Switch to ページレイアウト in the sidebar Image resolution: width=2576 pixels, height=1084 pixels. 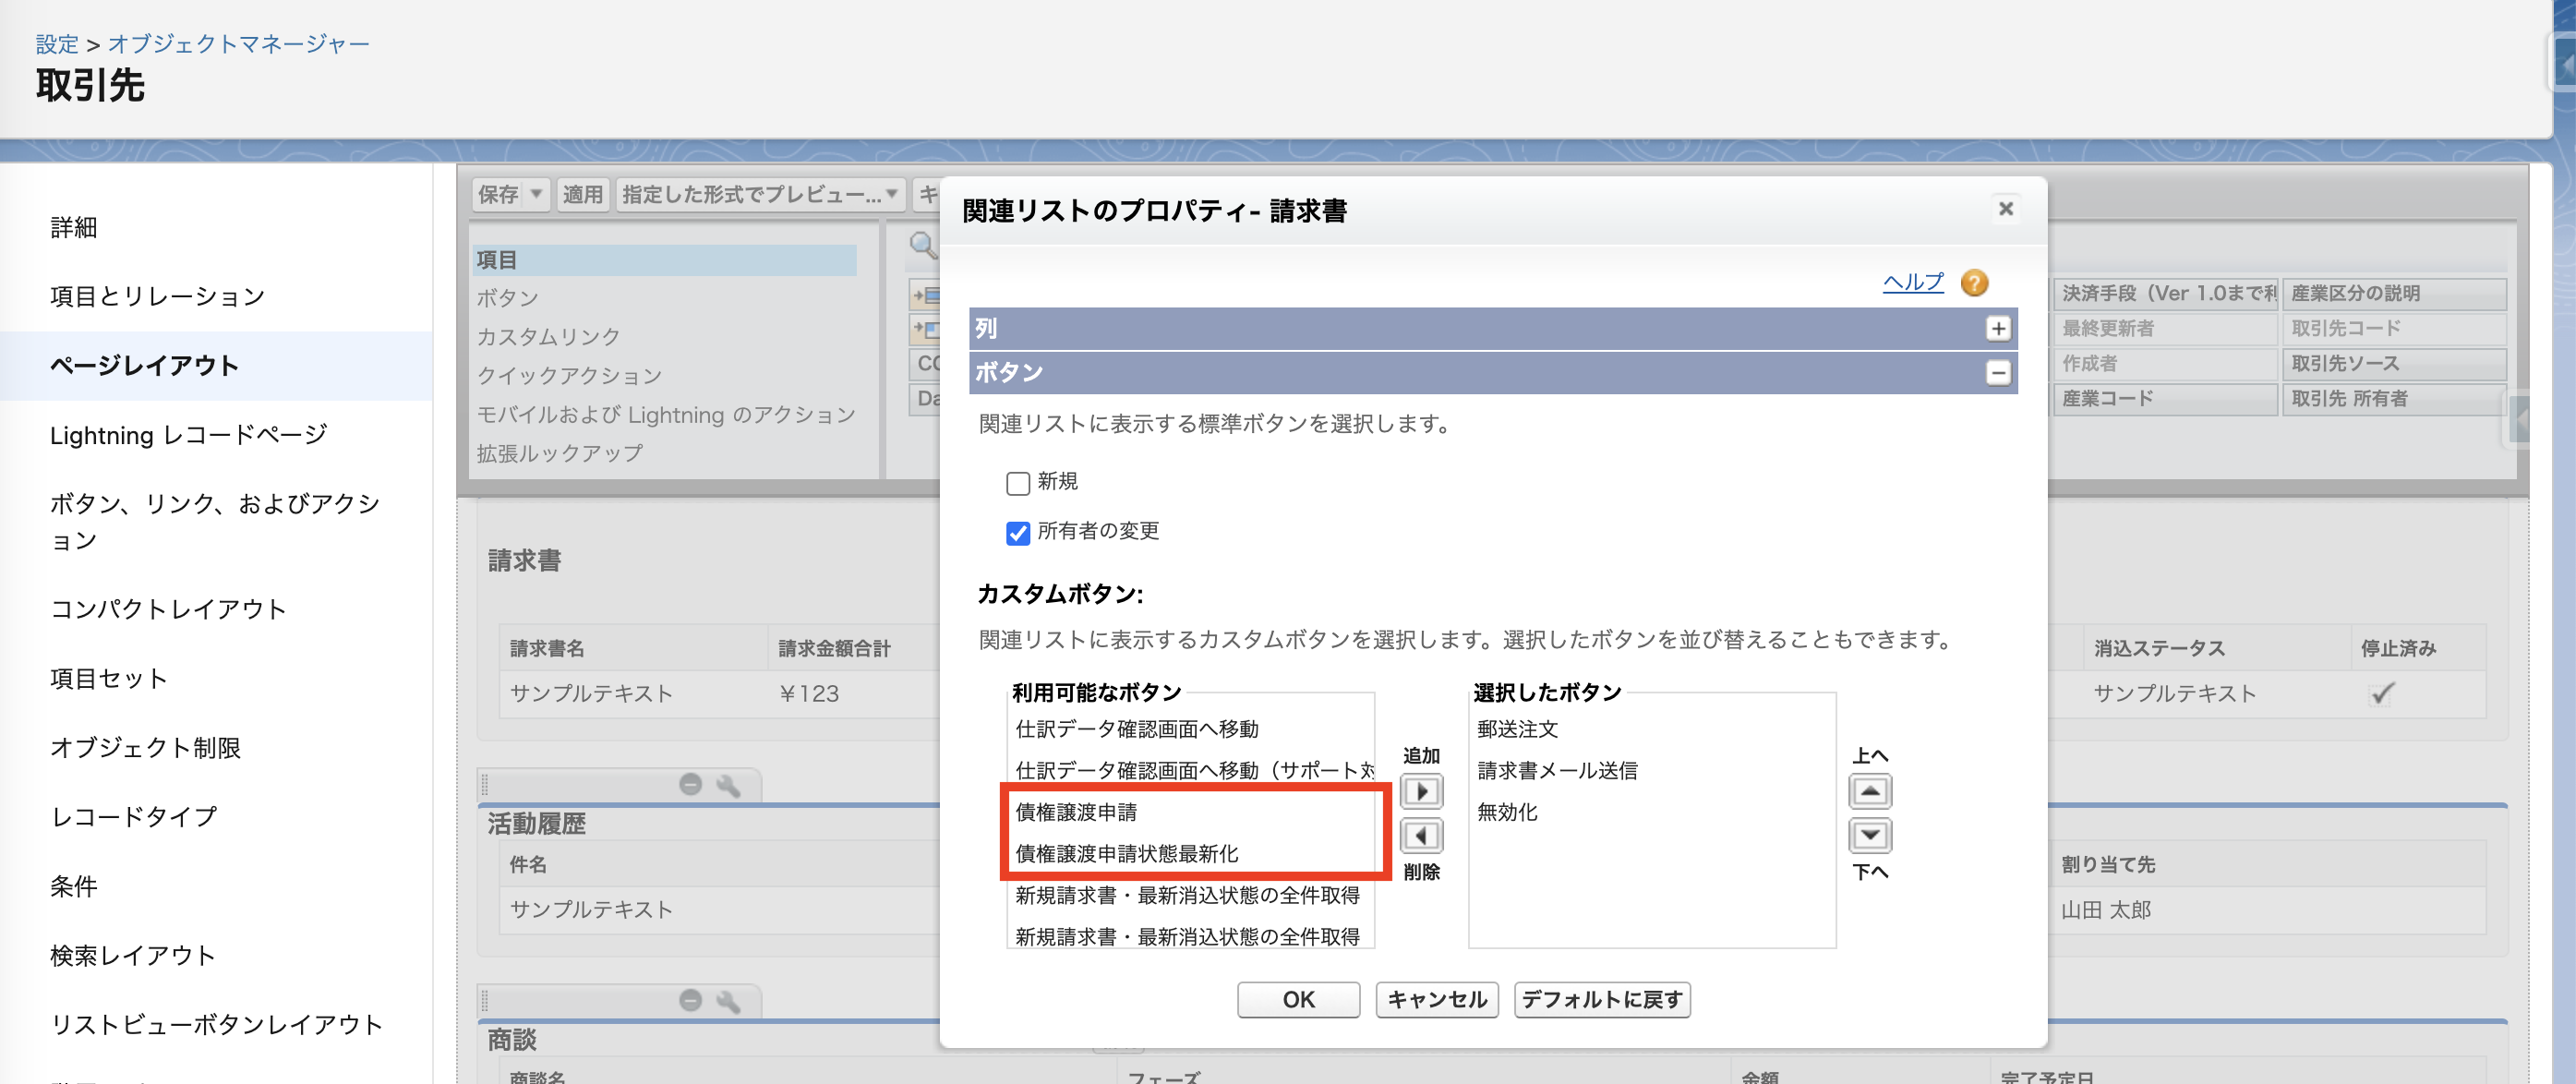click(142, 366)
